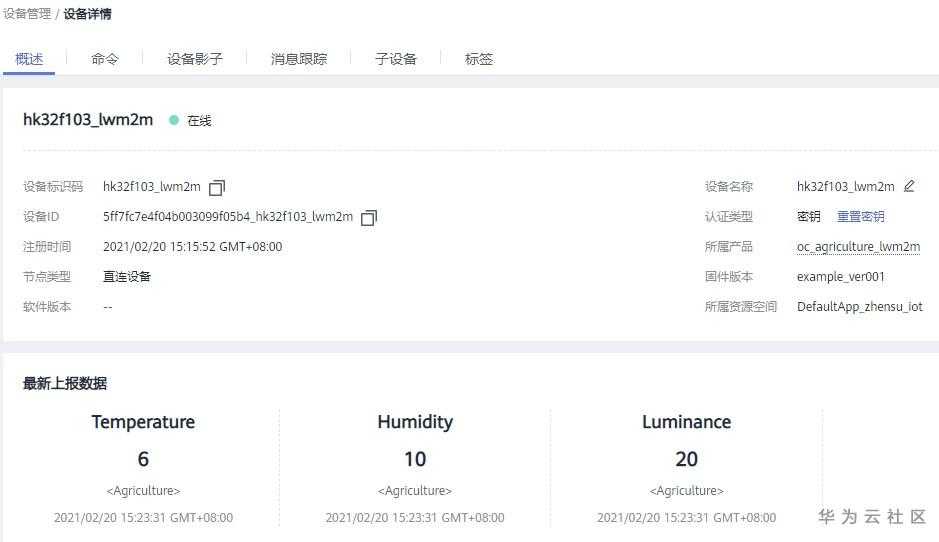This screenshot has height=542, width=939.
Task: Select the 子设备 tab
Action: 395,59
